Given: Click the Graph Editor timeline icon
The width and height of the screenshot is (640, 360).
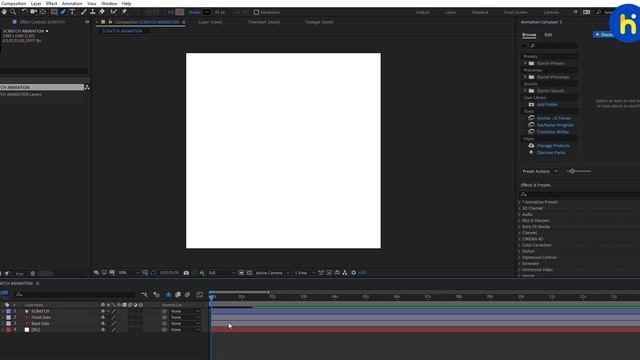Looking at the screenshot, I should coord(200,294).
